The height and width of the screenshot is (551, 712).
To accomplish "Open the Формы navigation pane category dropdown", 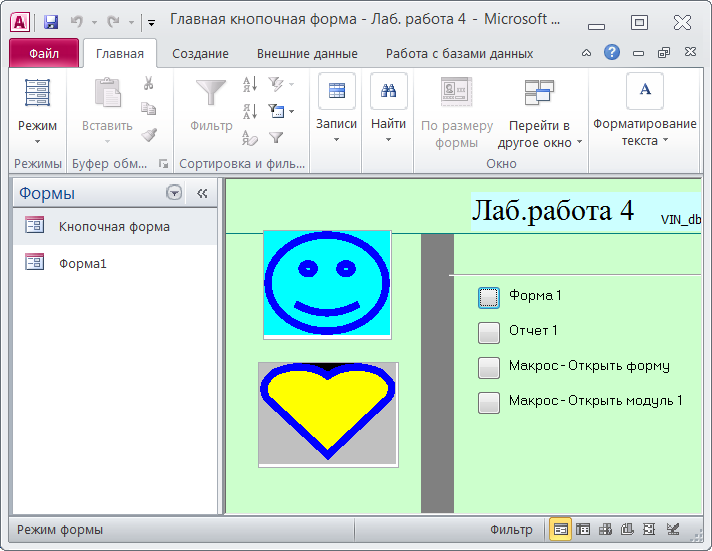I will (175, 194).
